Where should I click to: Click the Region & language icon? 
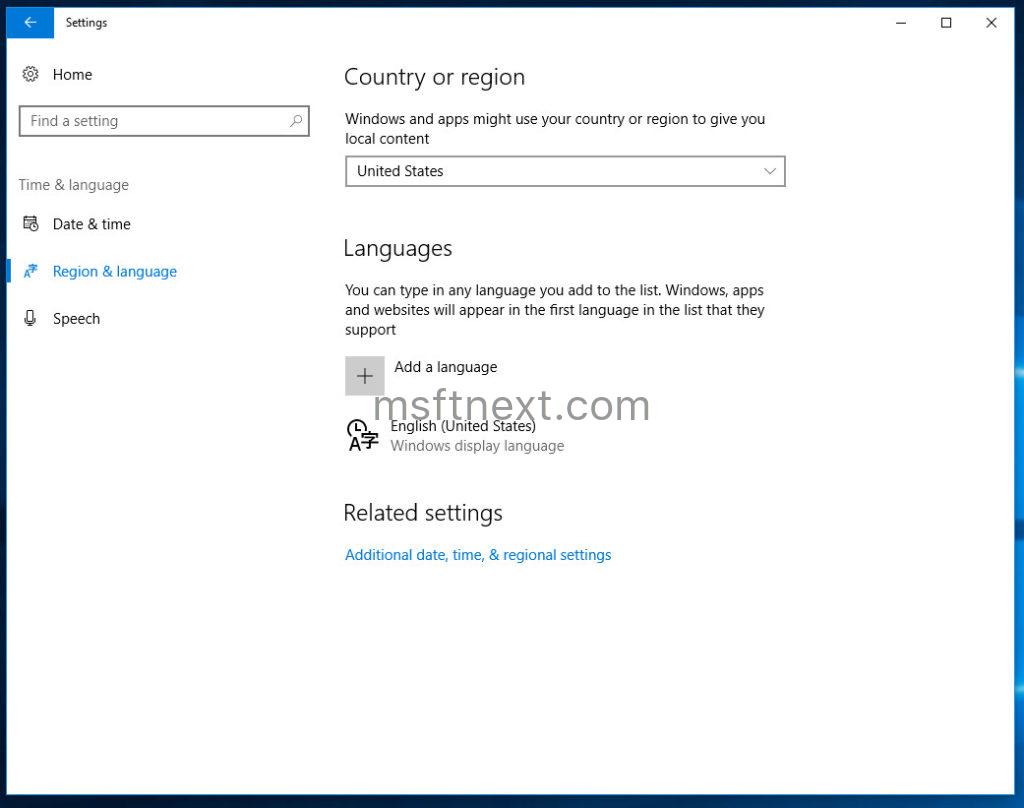30,271
